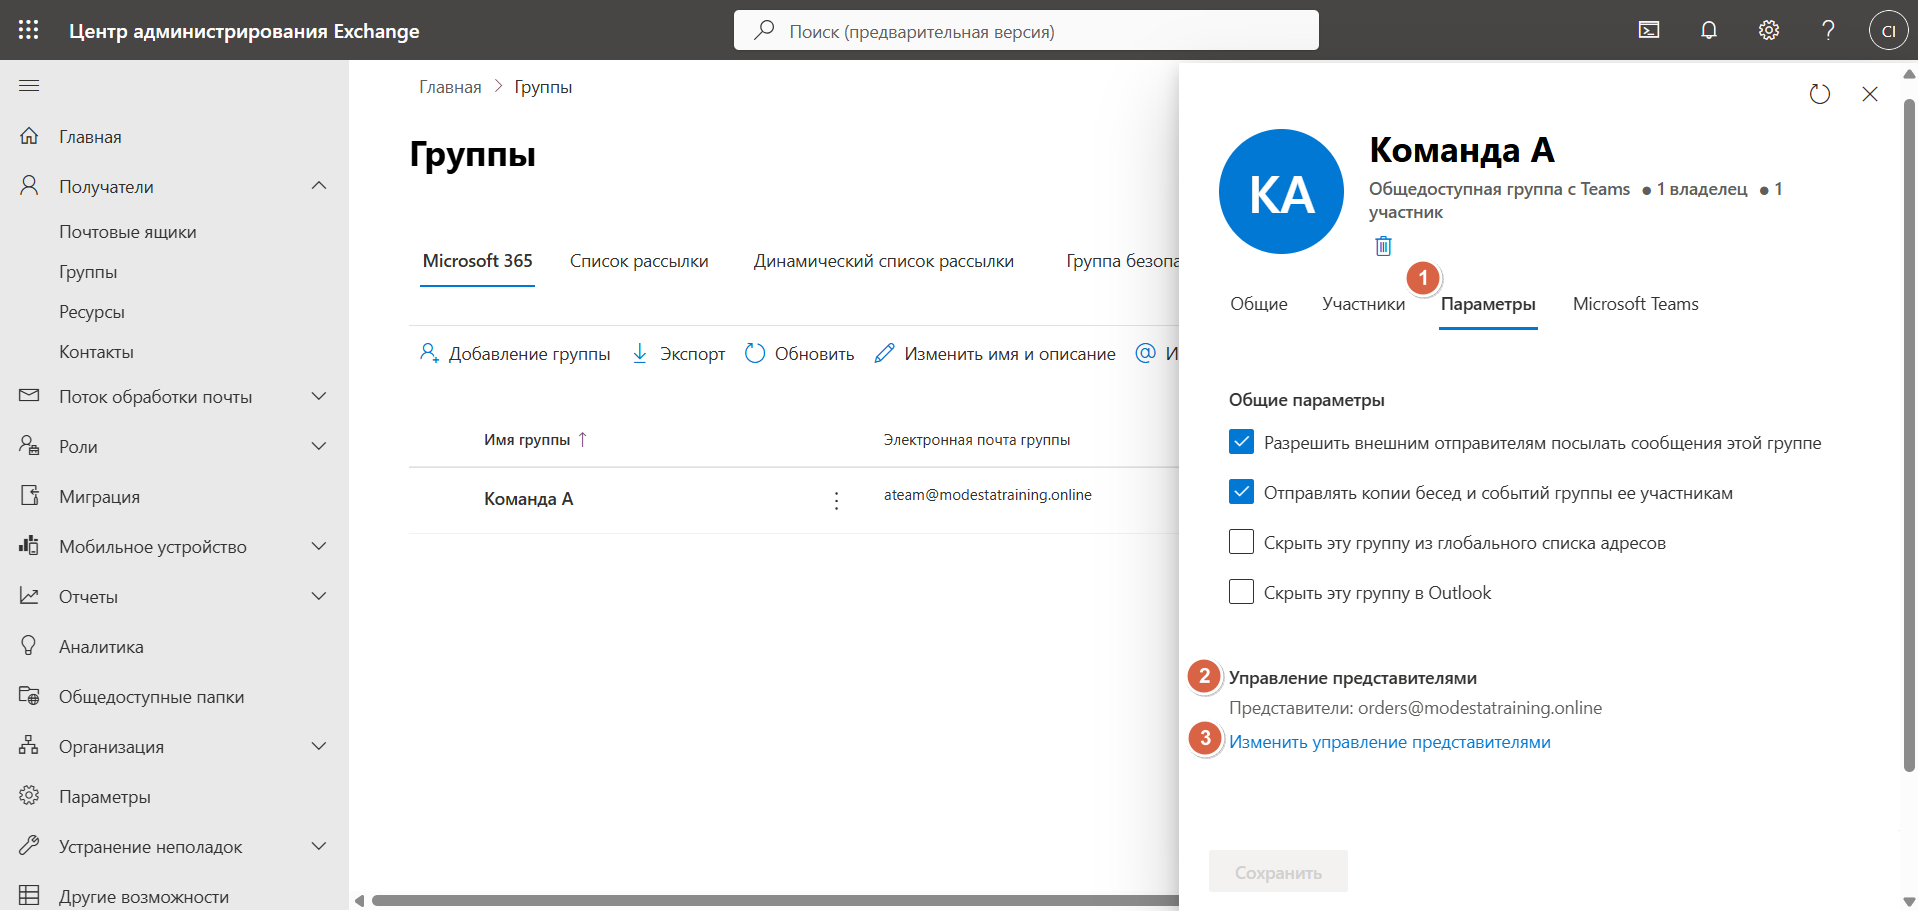This screenshot has width=1918, height=911.
Task: Open Ресурсы in sidebar
Action: (92, 312)
